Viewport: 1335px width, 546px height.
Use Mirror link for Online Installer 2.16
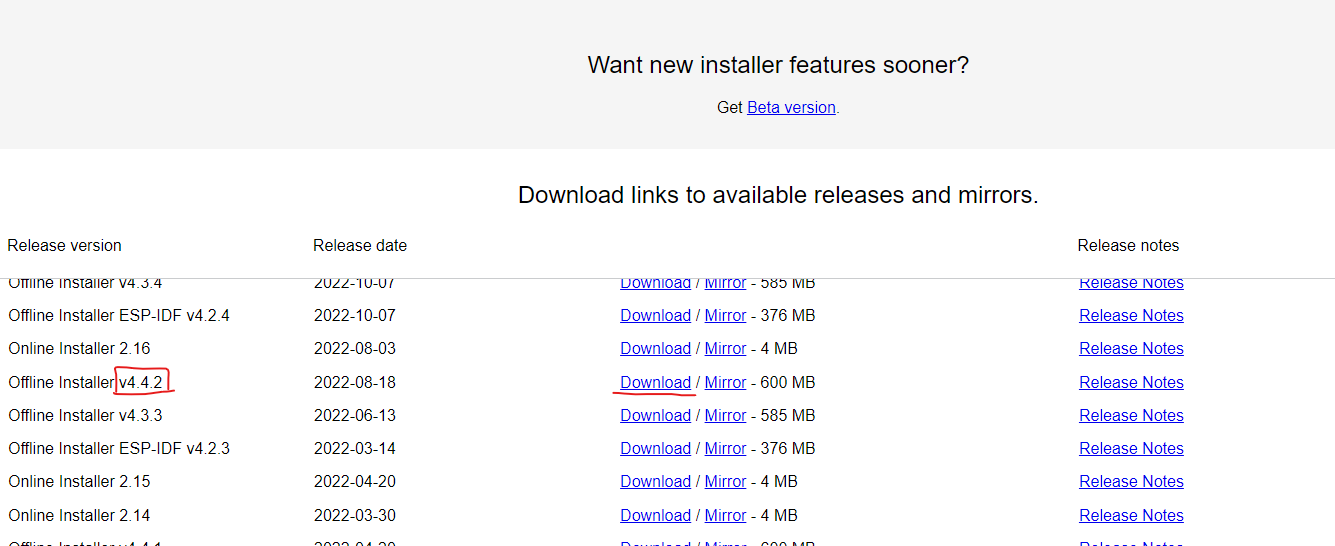(x=725, y=348)
